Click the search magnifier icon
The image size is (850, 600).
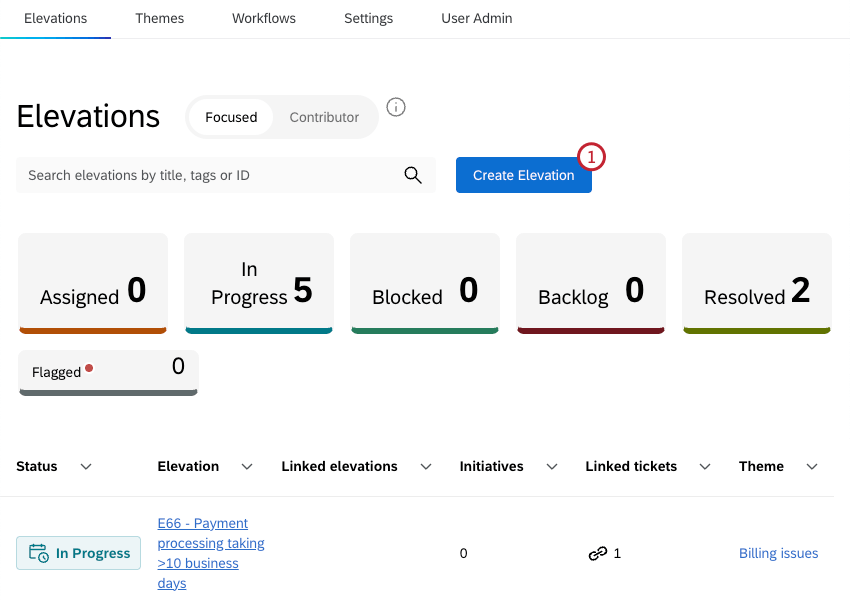pos(413,174)
